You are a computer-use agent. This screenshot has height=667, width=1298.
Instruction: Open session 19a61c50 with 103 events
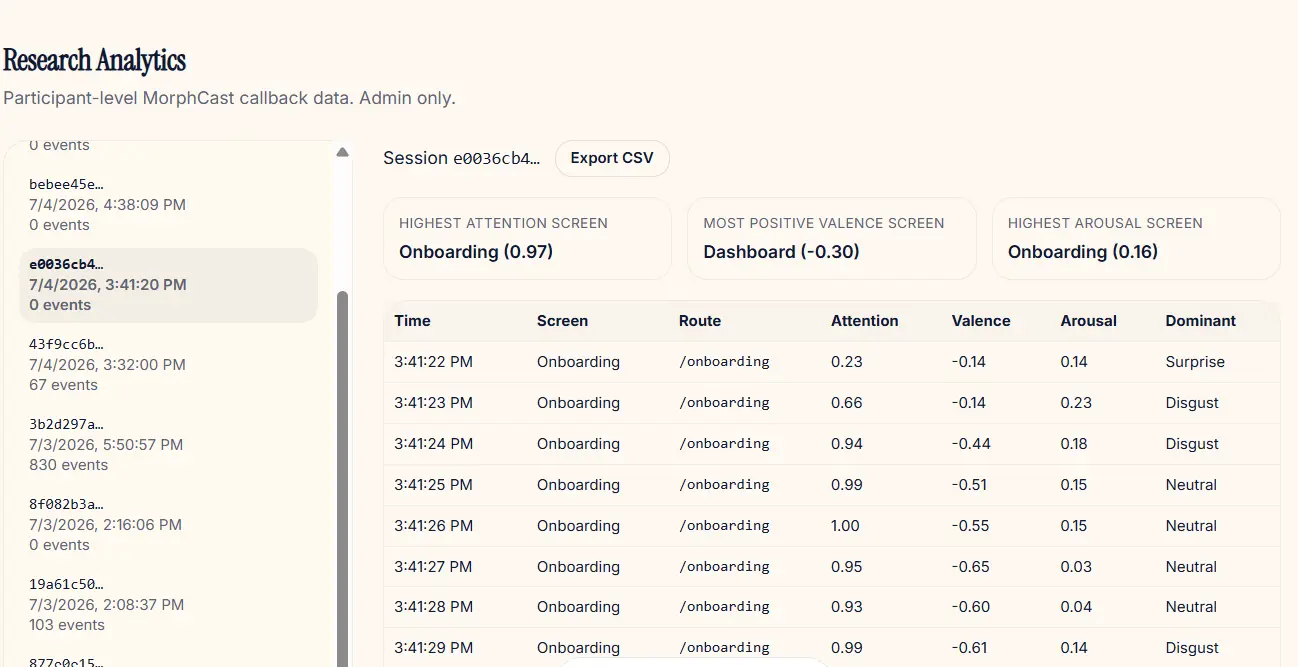point(168,605)
